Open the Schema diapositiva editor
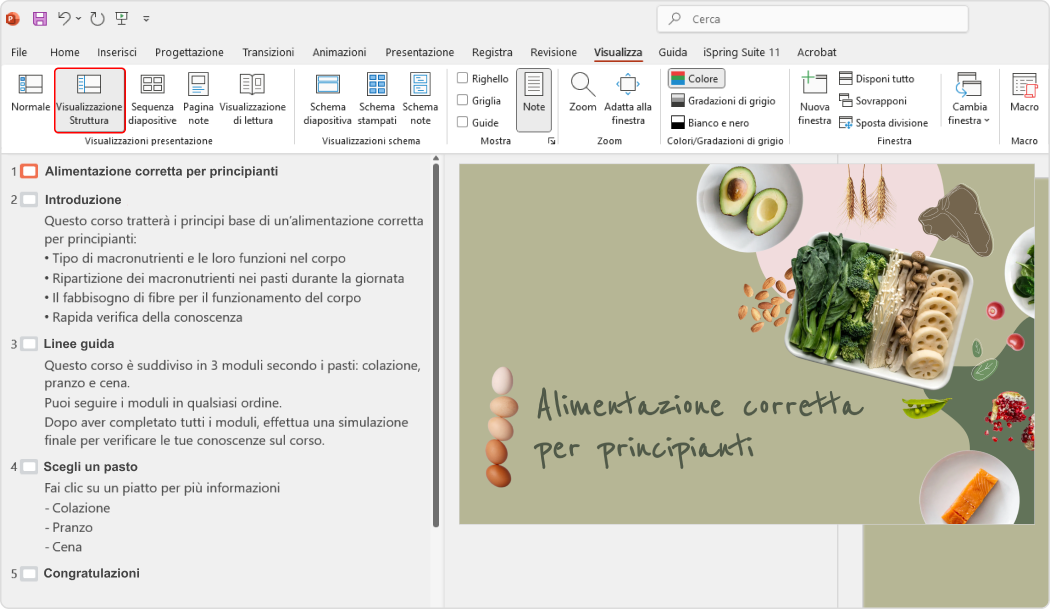 coord(327,98)
